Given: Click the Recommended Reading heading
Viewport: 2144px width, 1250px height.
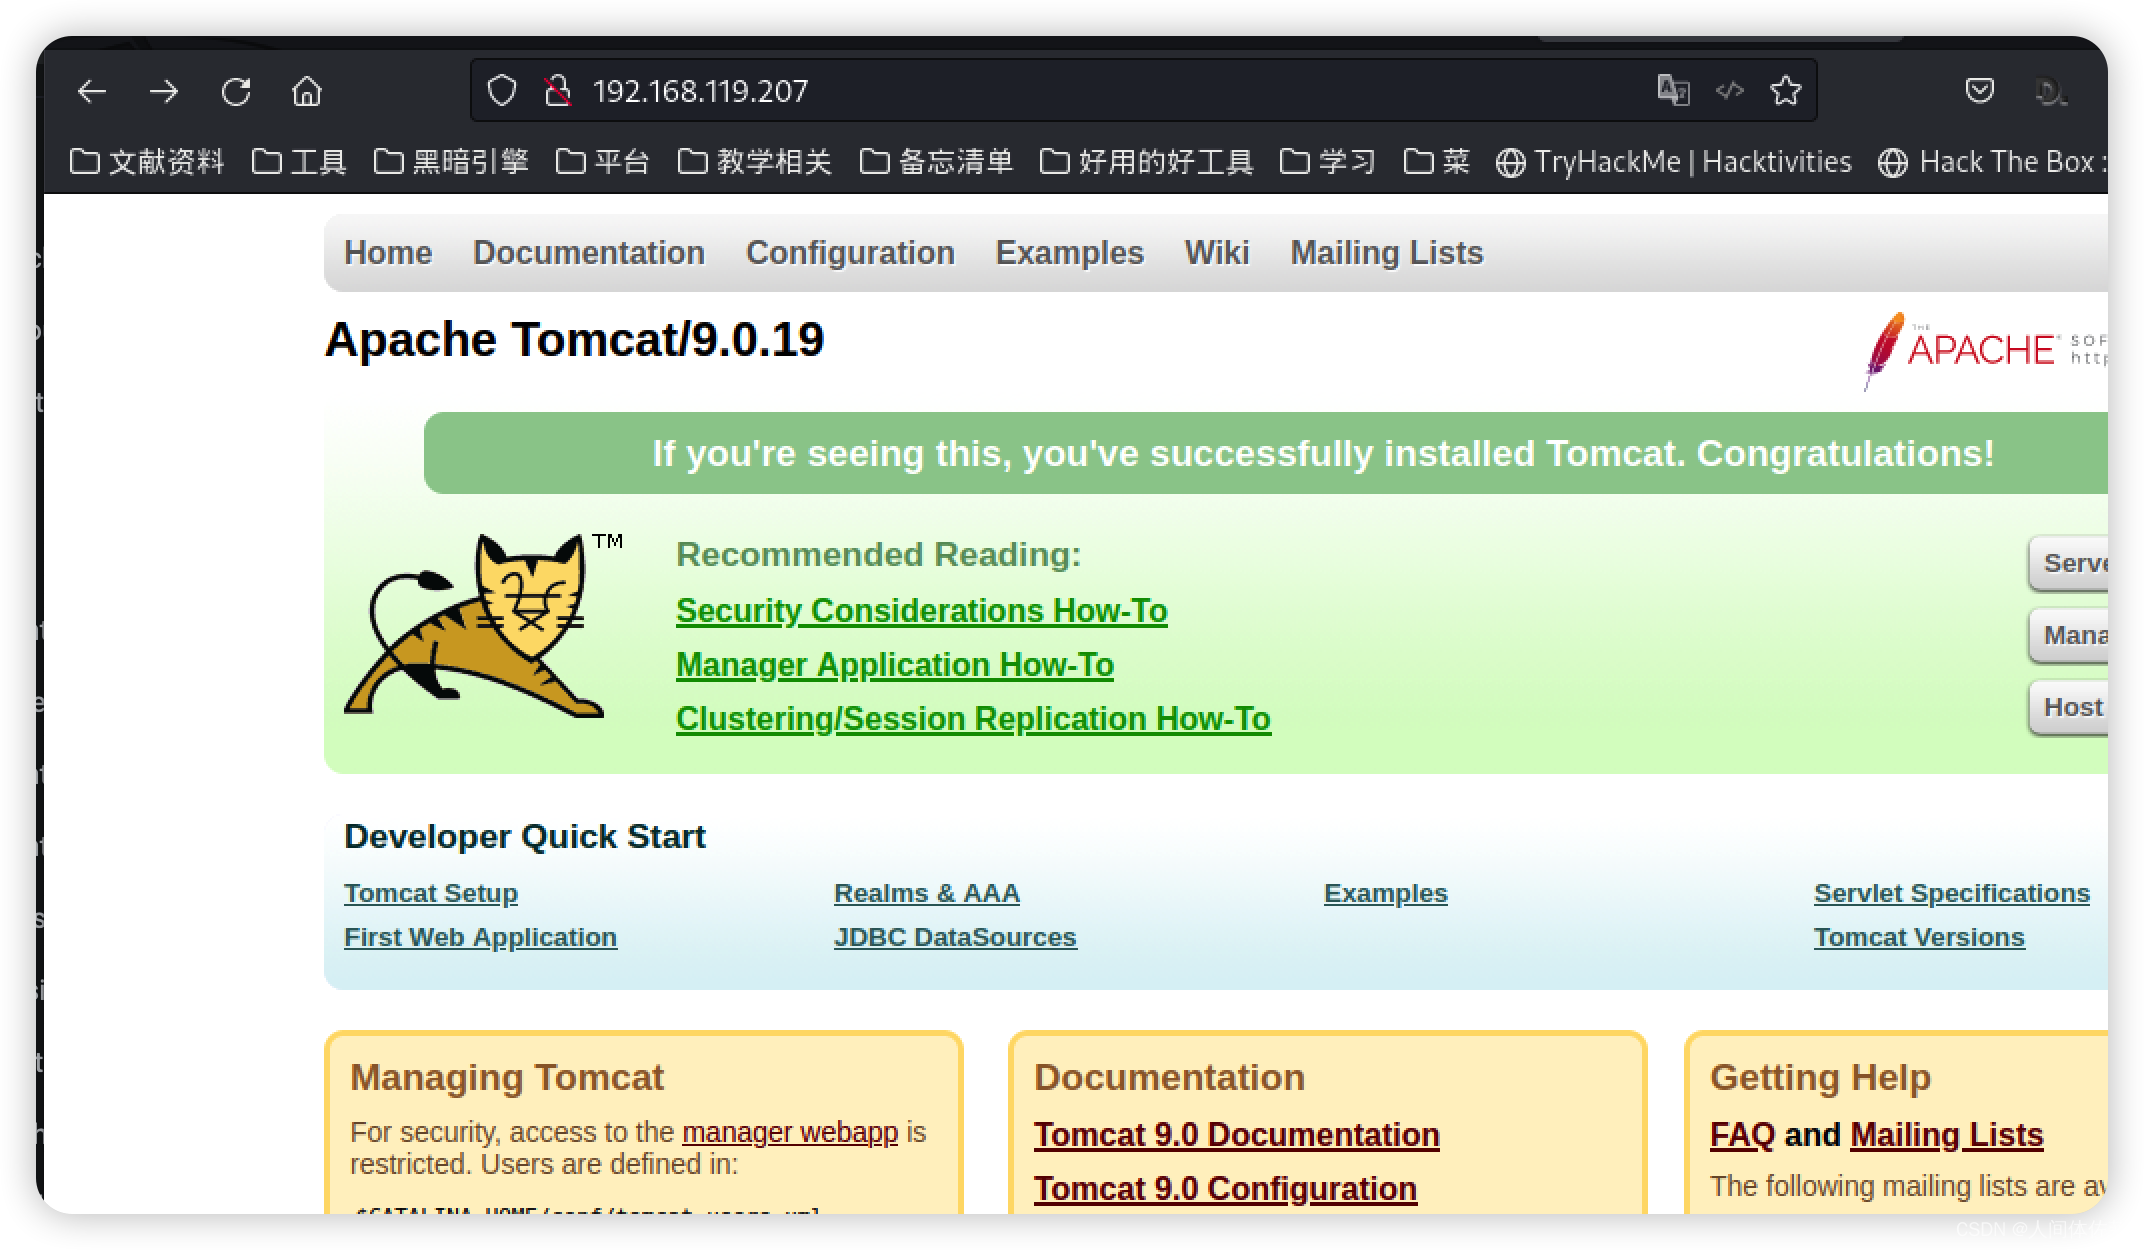Looking at the screenshot, I should 879,555.
